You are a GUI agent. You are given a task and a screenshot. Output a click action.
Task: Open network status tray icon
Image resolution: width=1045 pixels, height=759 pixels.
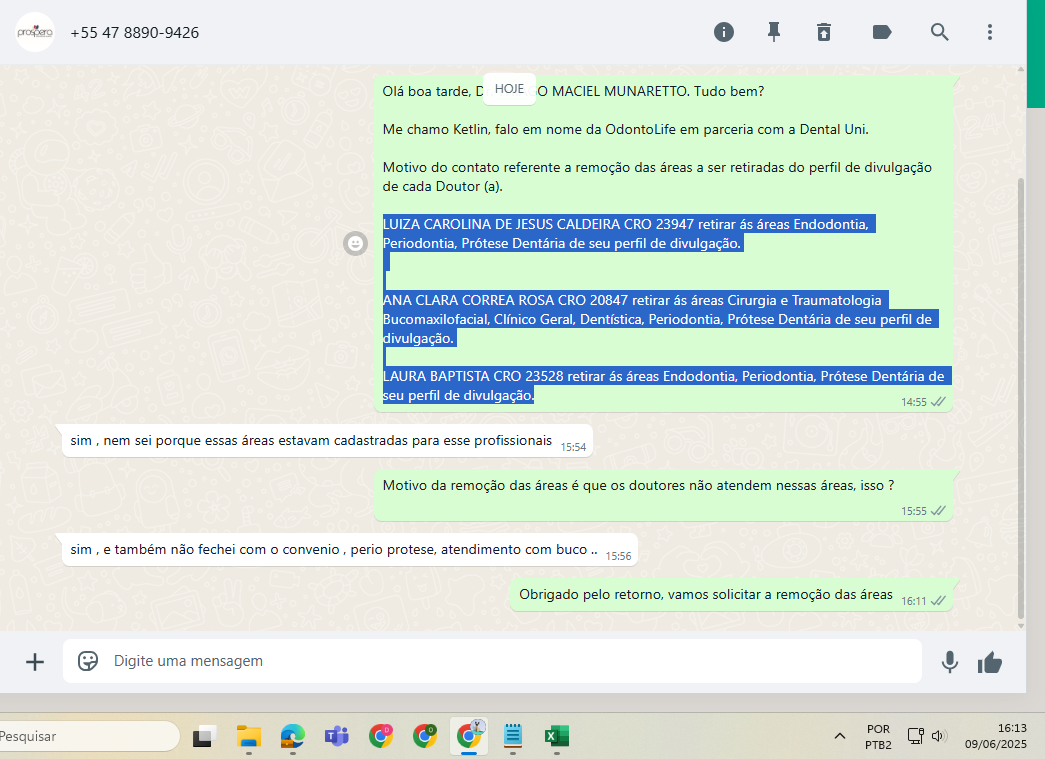pyautogui.click(x=916, y=736)
